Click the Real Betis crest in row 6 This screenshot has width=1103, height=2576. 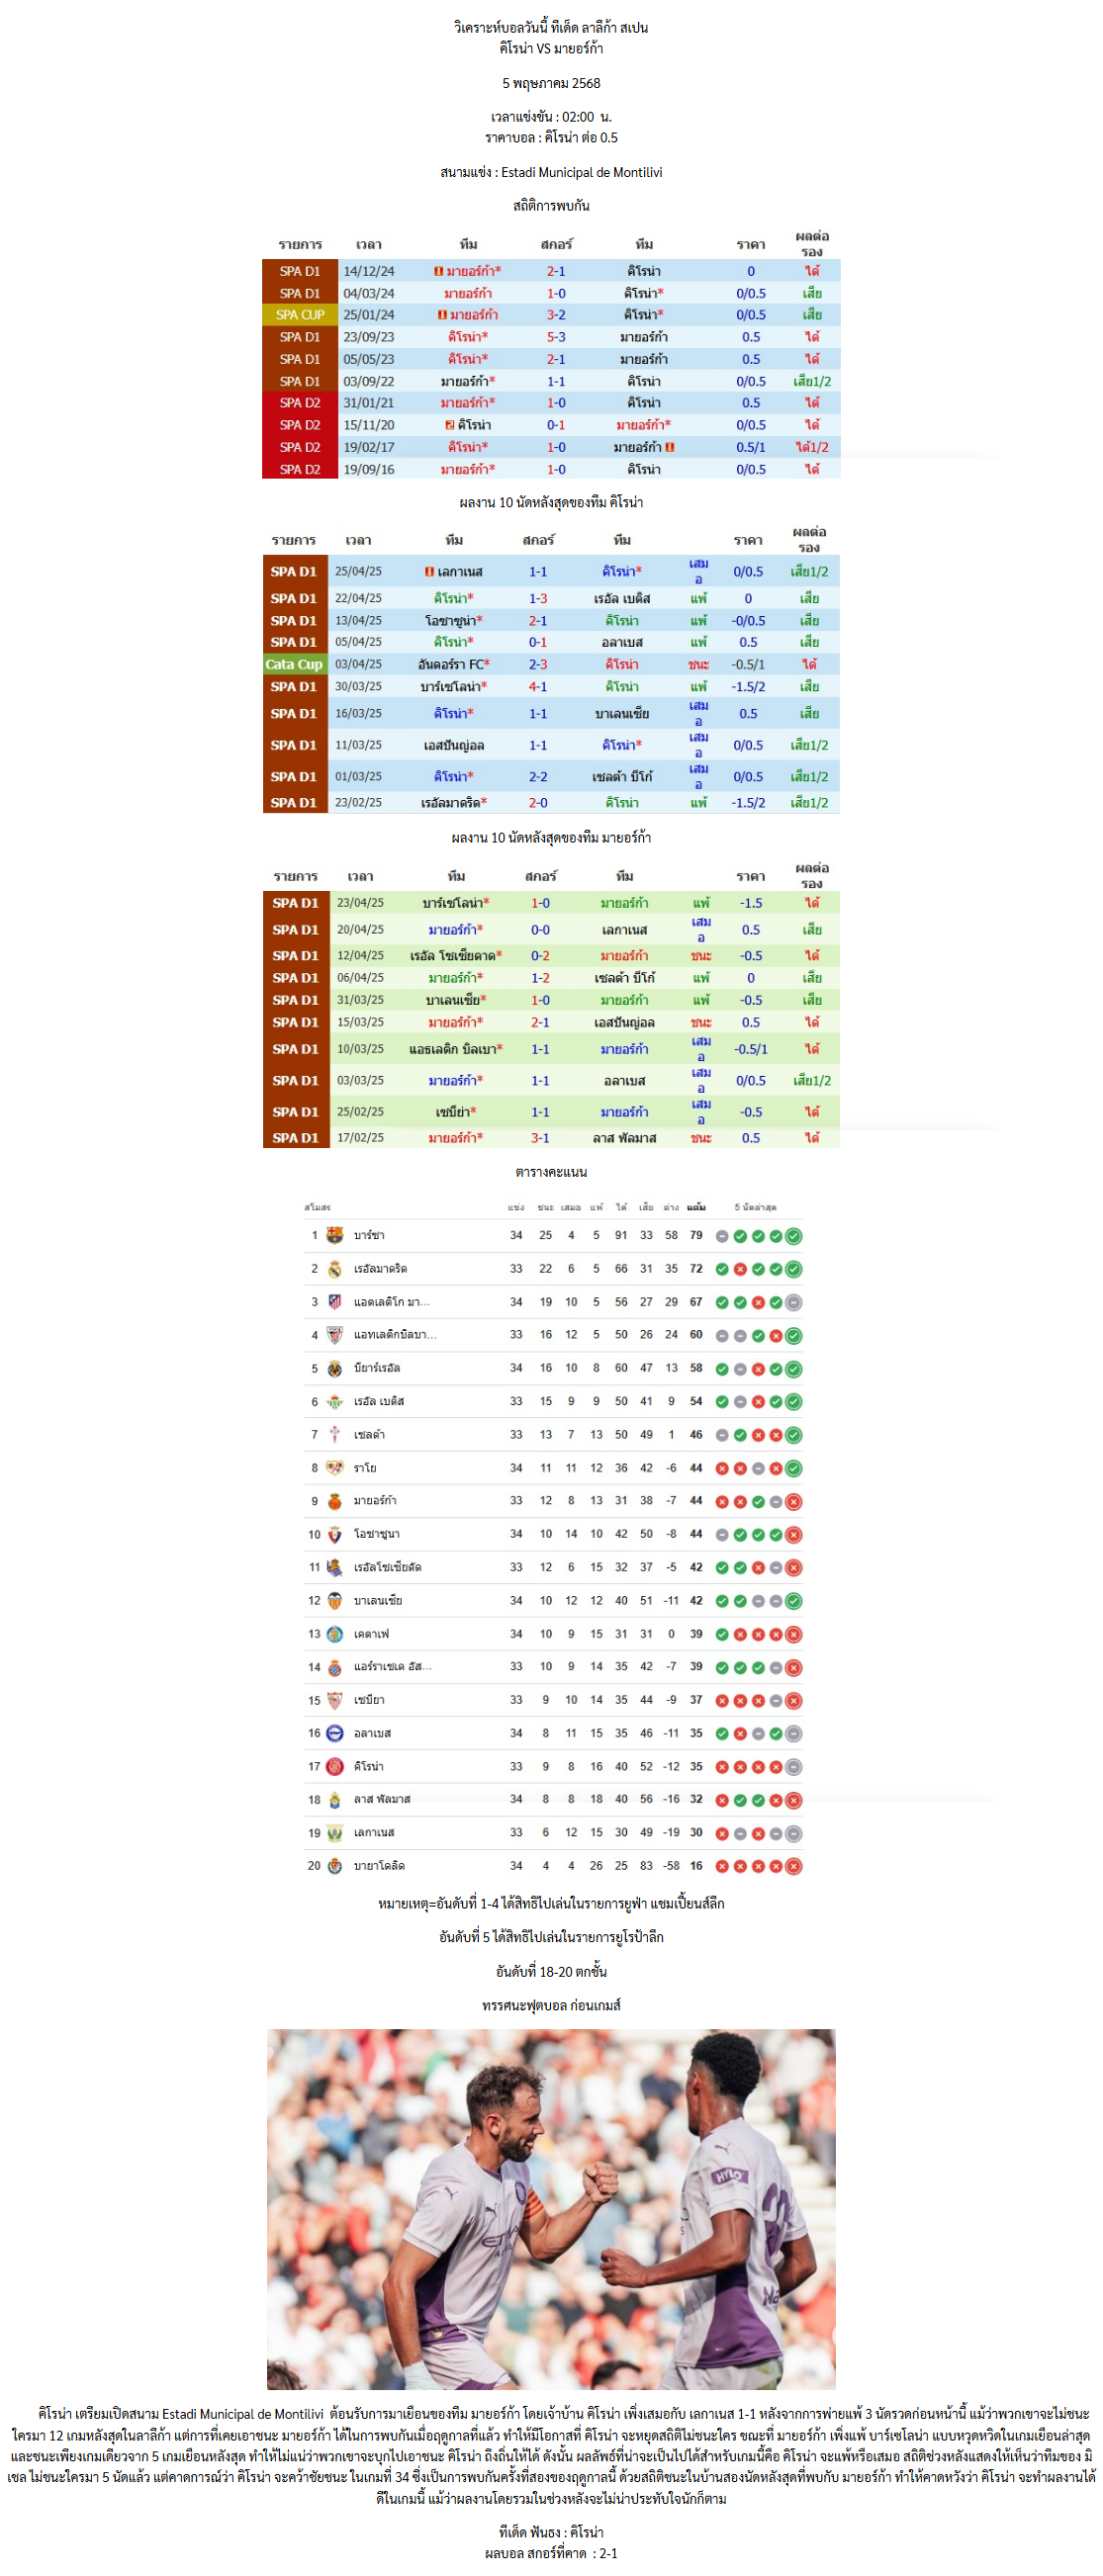[x=335, y=1401]
